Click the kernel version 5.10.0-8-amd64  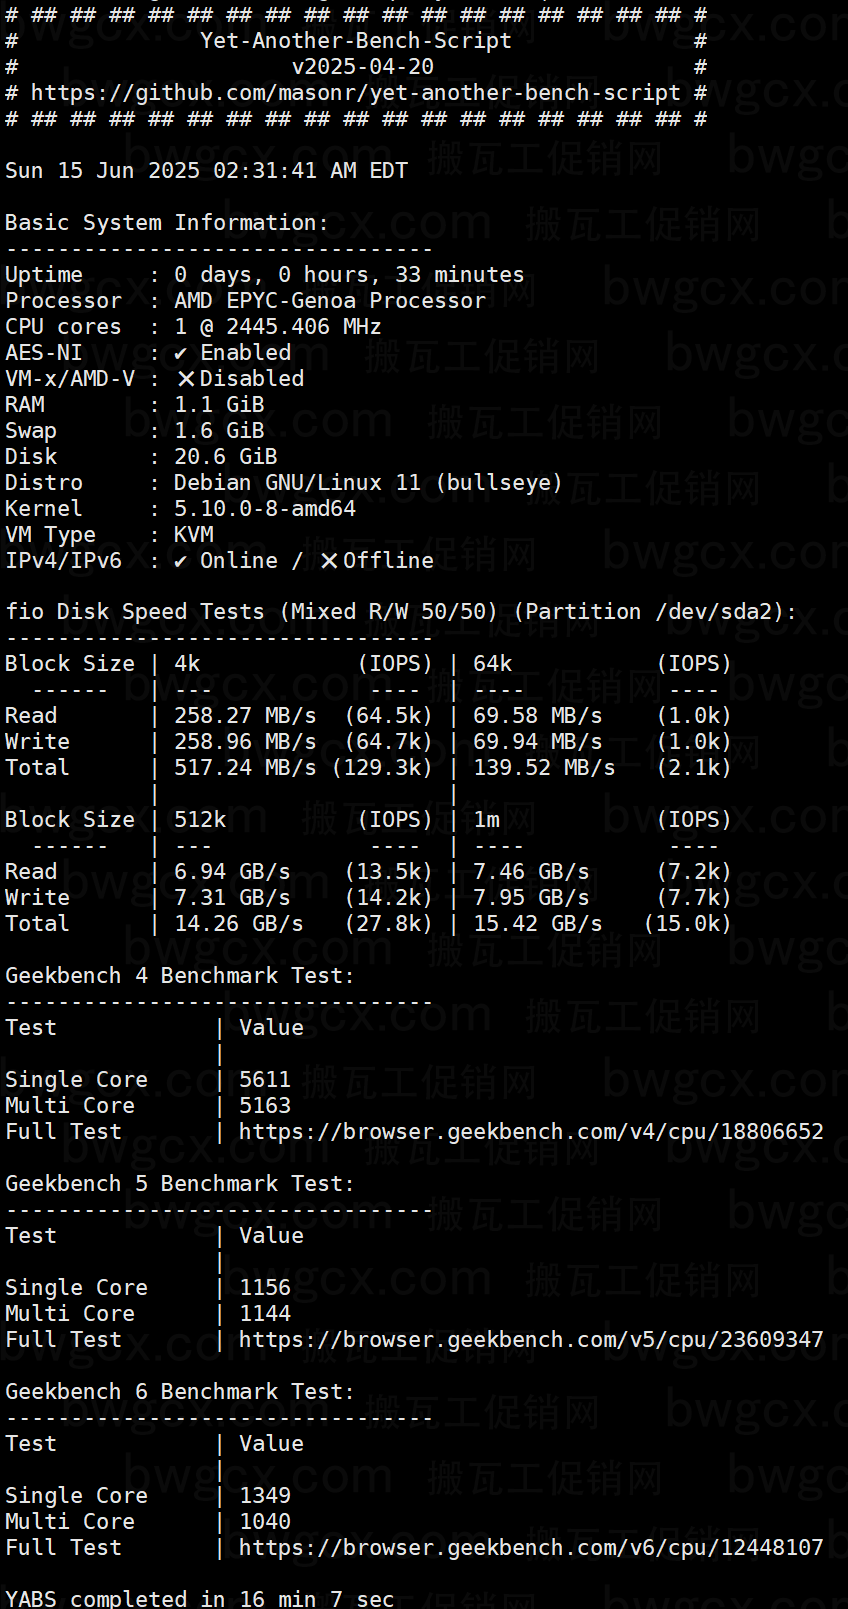coord(265,509)
